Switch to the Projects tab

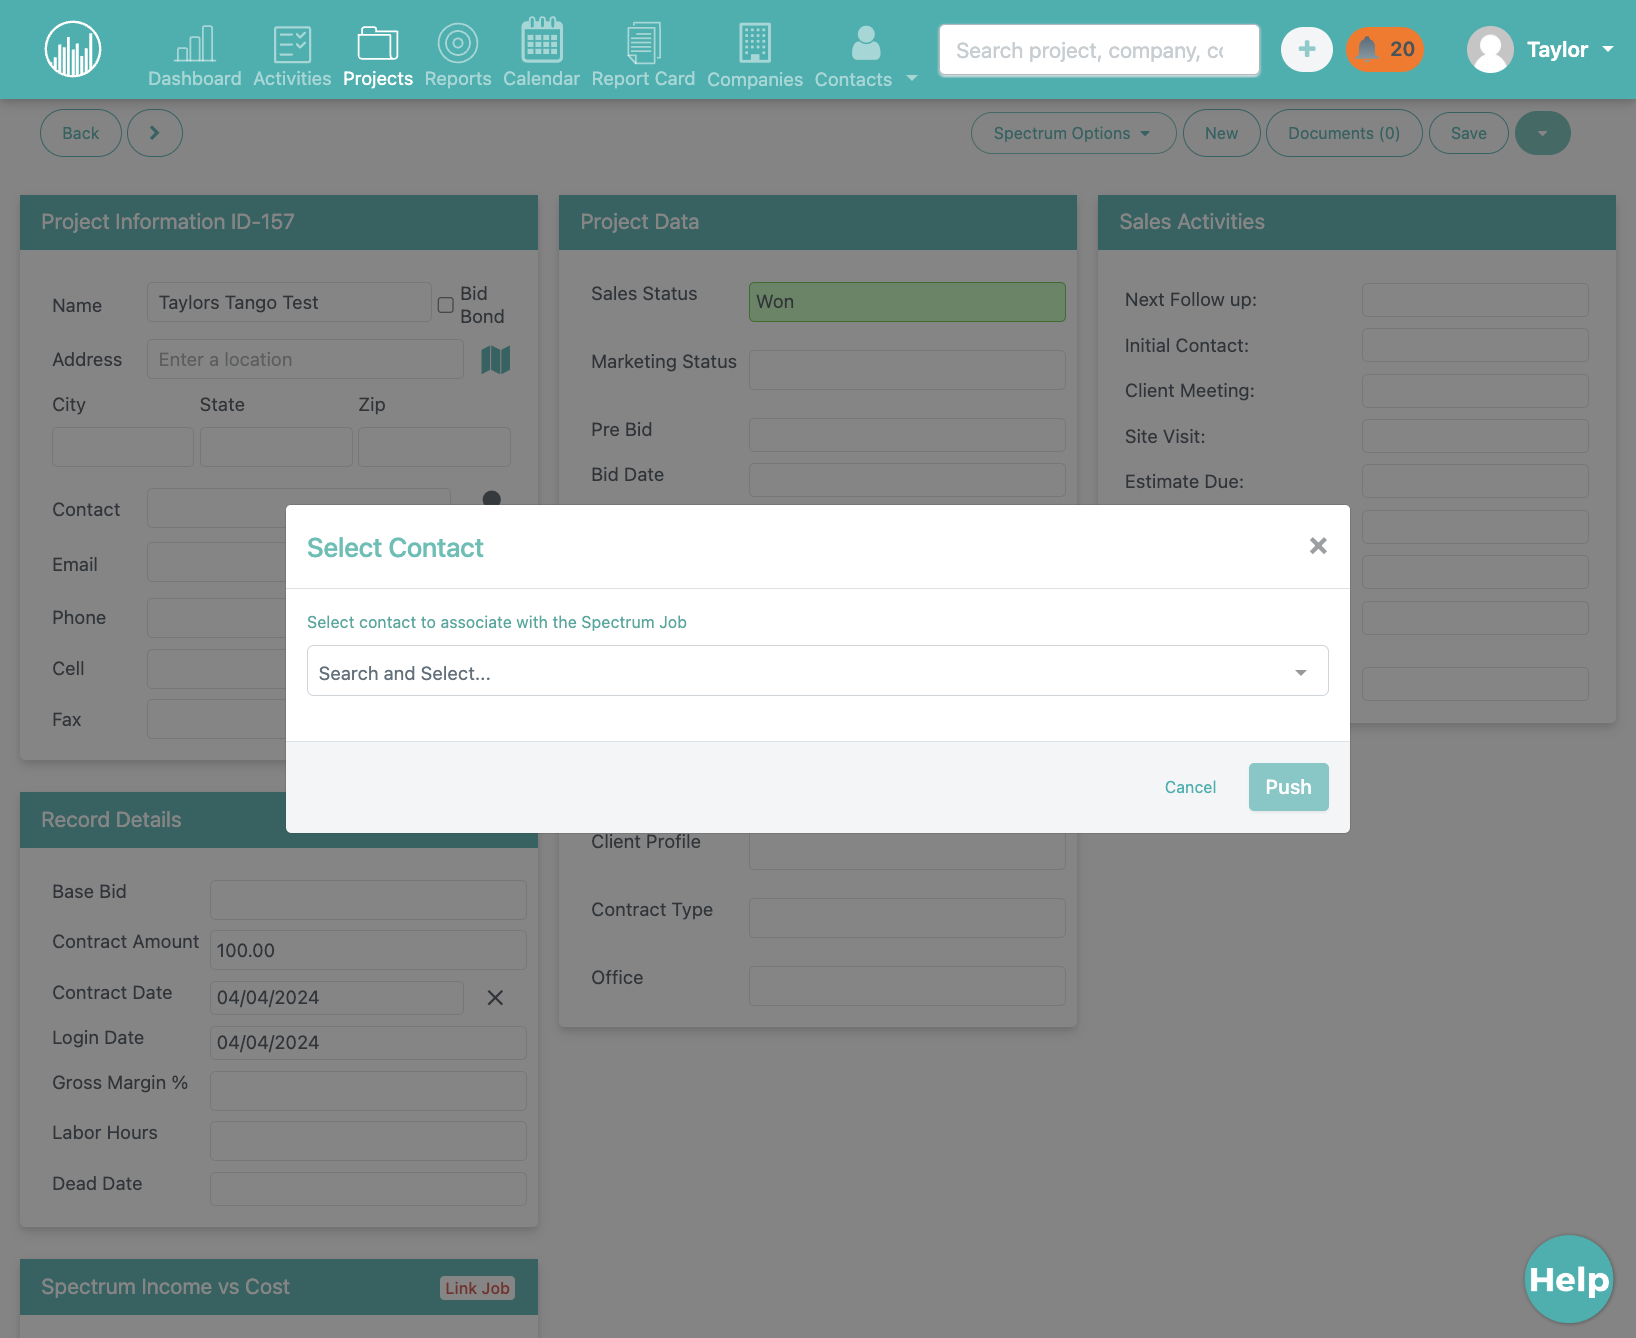click(x=378, y=54)
